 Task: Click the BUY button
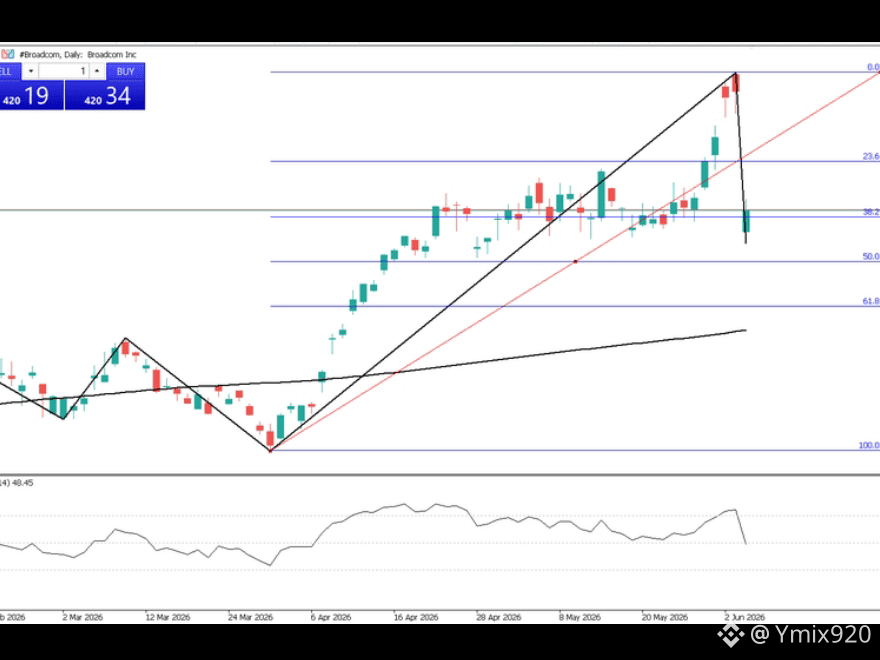126,71
